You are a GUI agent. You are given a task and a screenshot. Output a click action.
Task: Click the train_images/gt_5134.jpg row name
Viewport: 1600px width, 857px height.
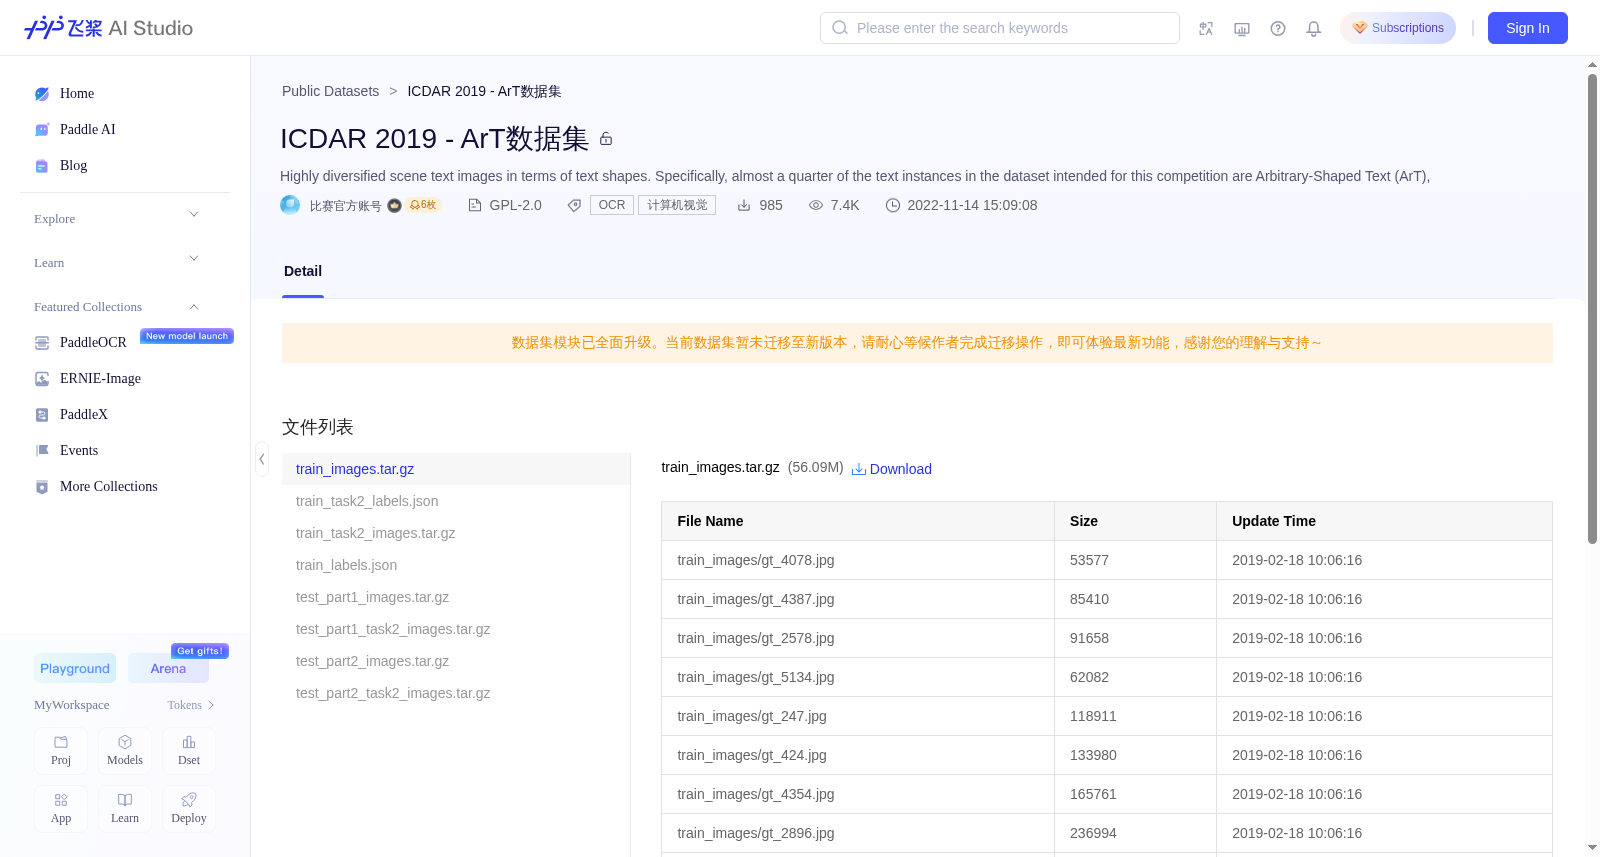tap(756, 677)
